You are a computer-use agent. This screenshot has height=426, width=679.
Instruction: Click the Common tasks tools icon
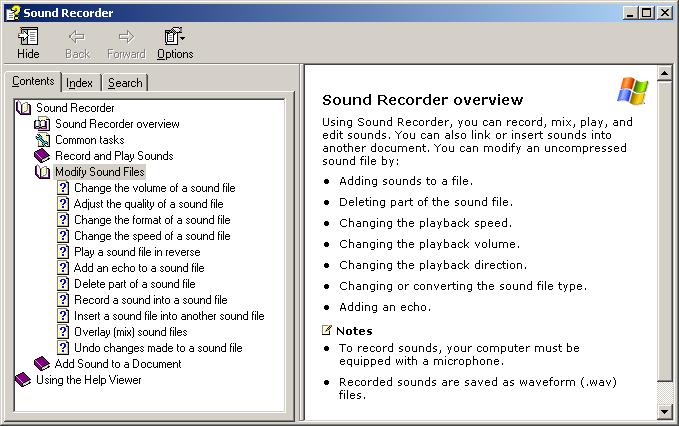(42, 140)
